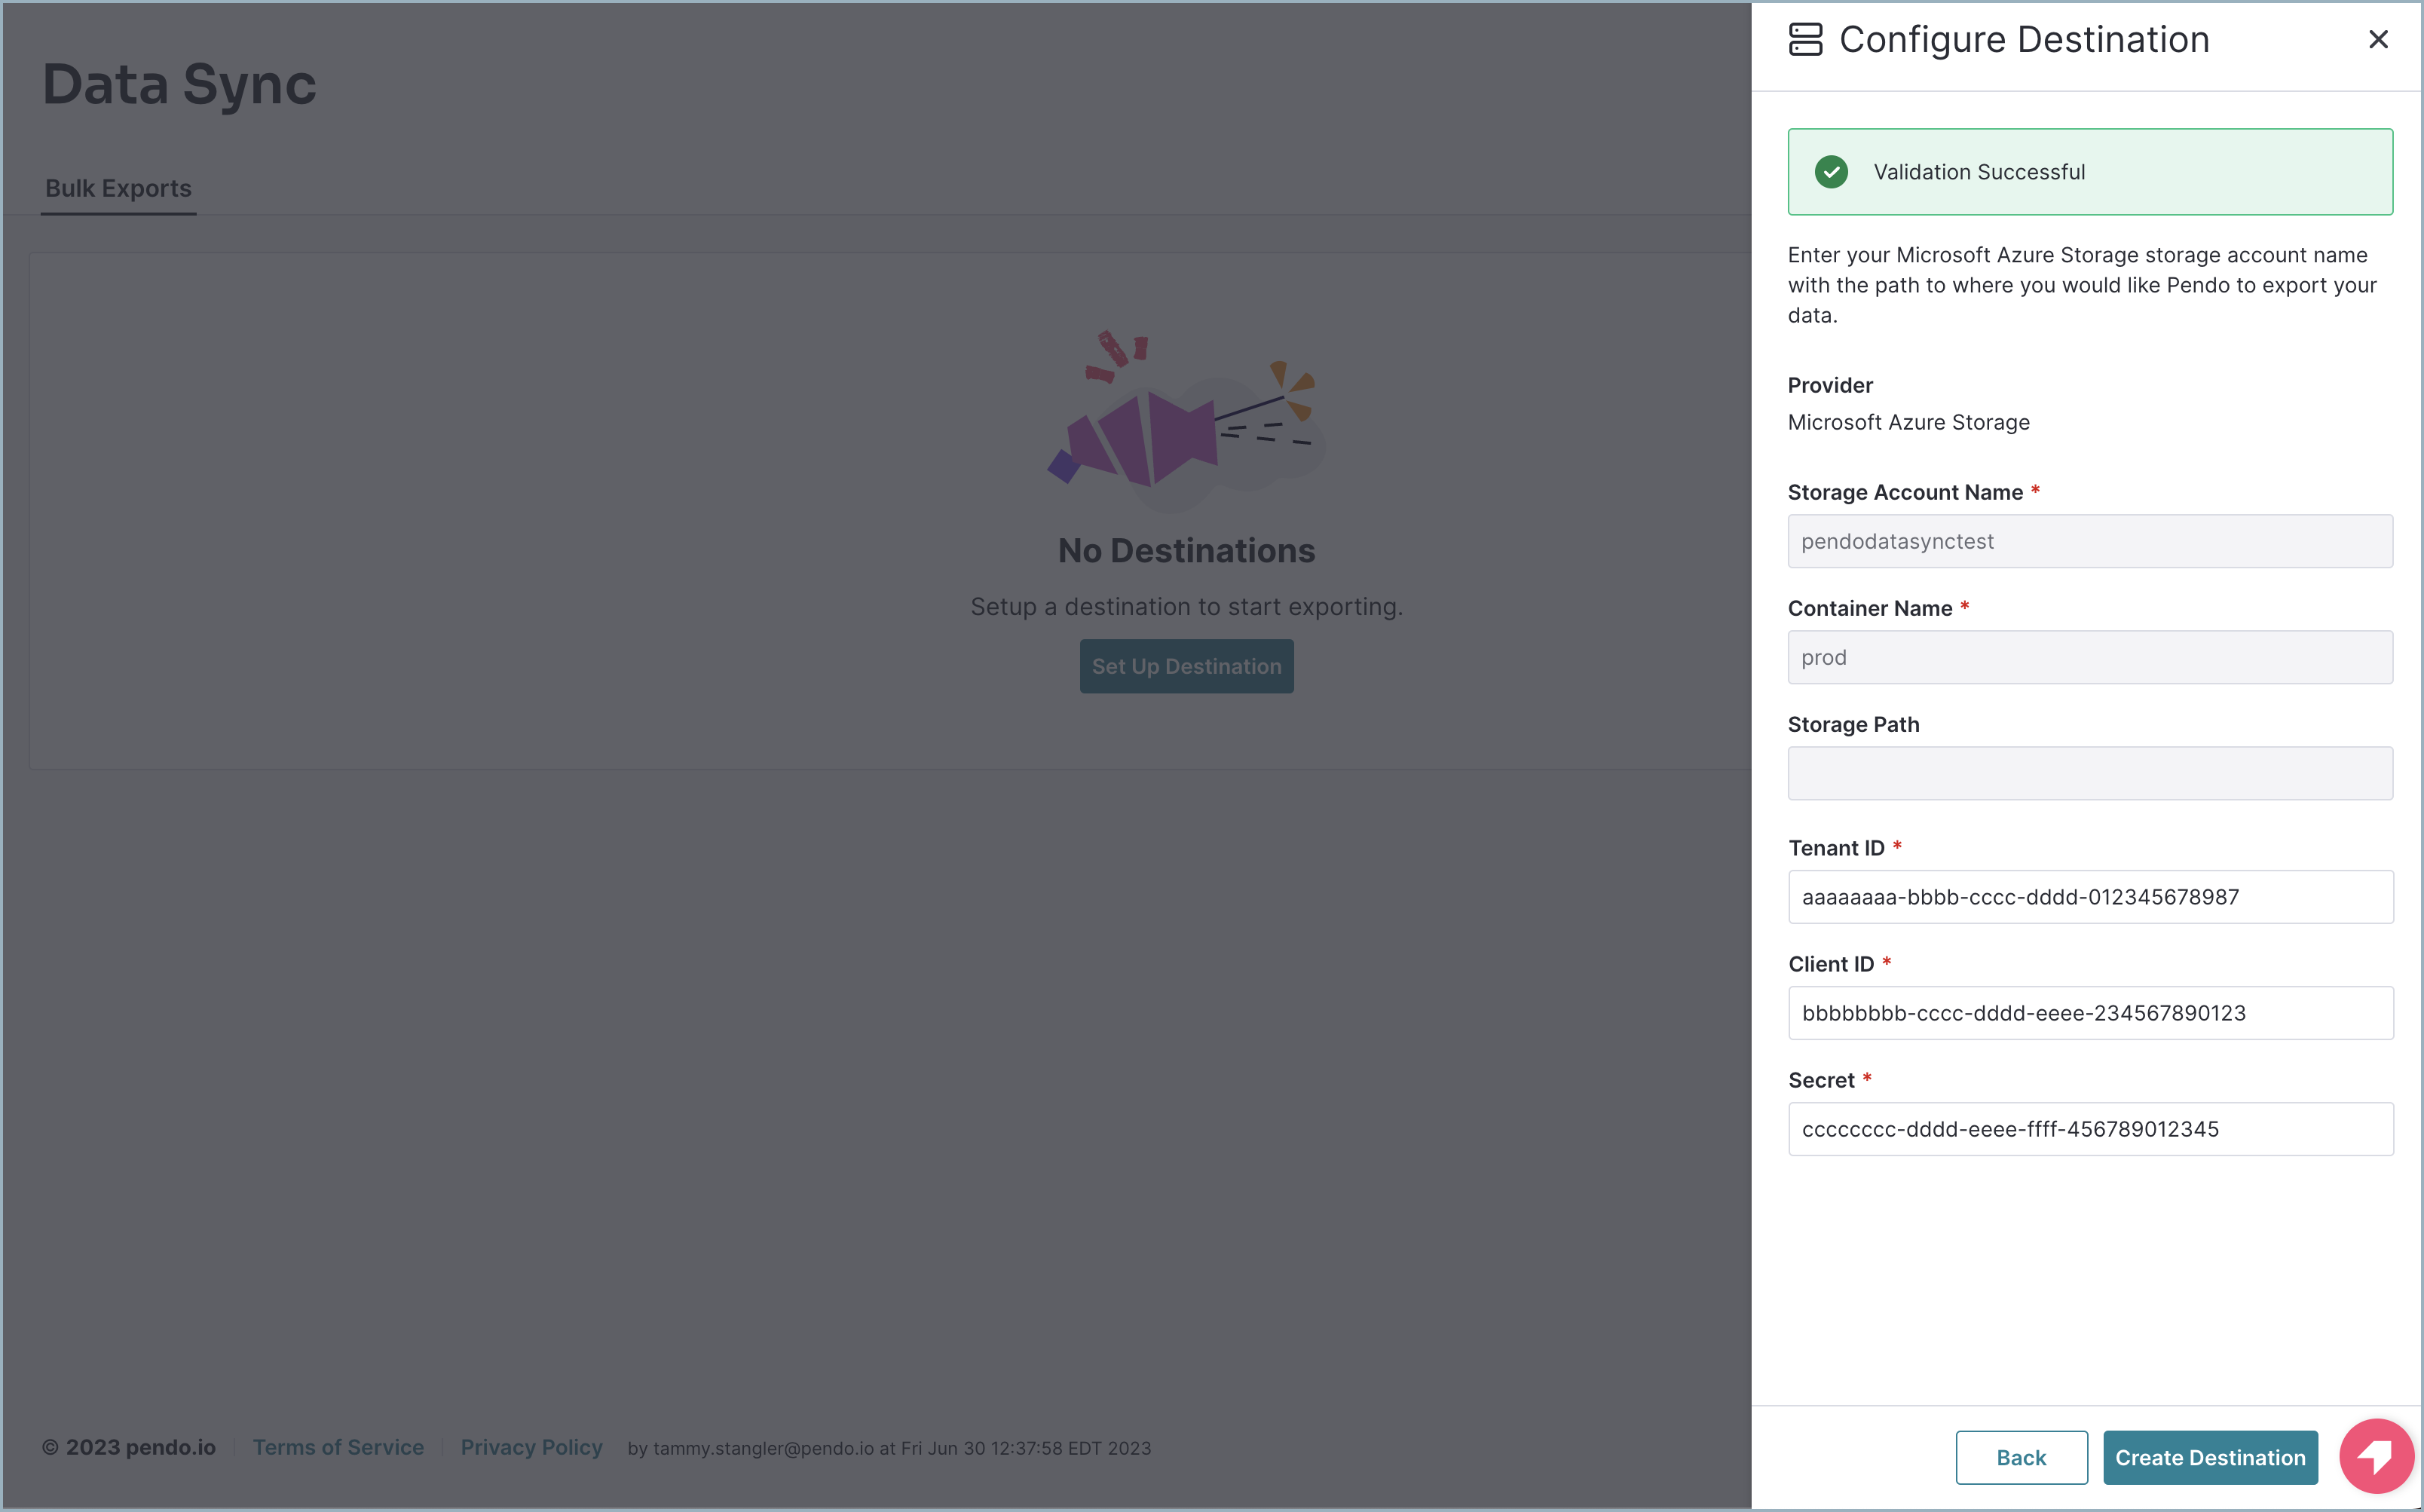Click the Set Up Destination button
This screenshot has height=1512, width=2424.
point(1186,666)
